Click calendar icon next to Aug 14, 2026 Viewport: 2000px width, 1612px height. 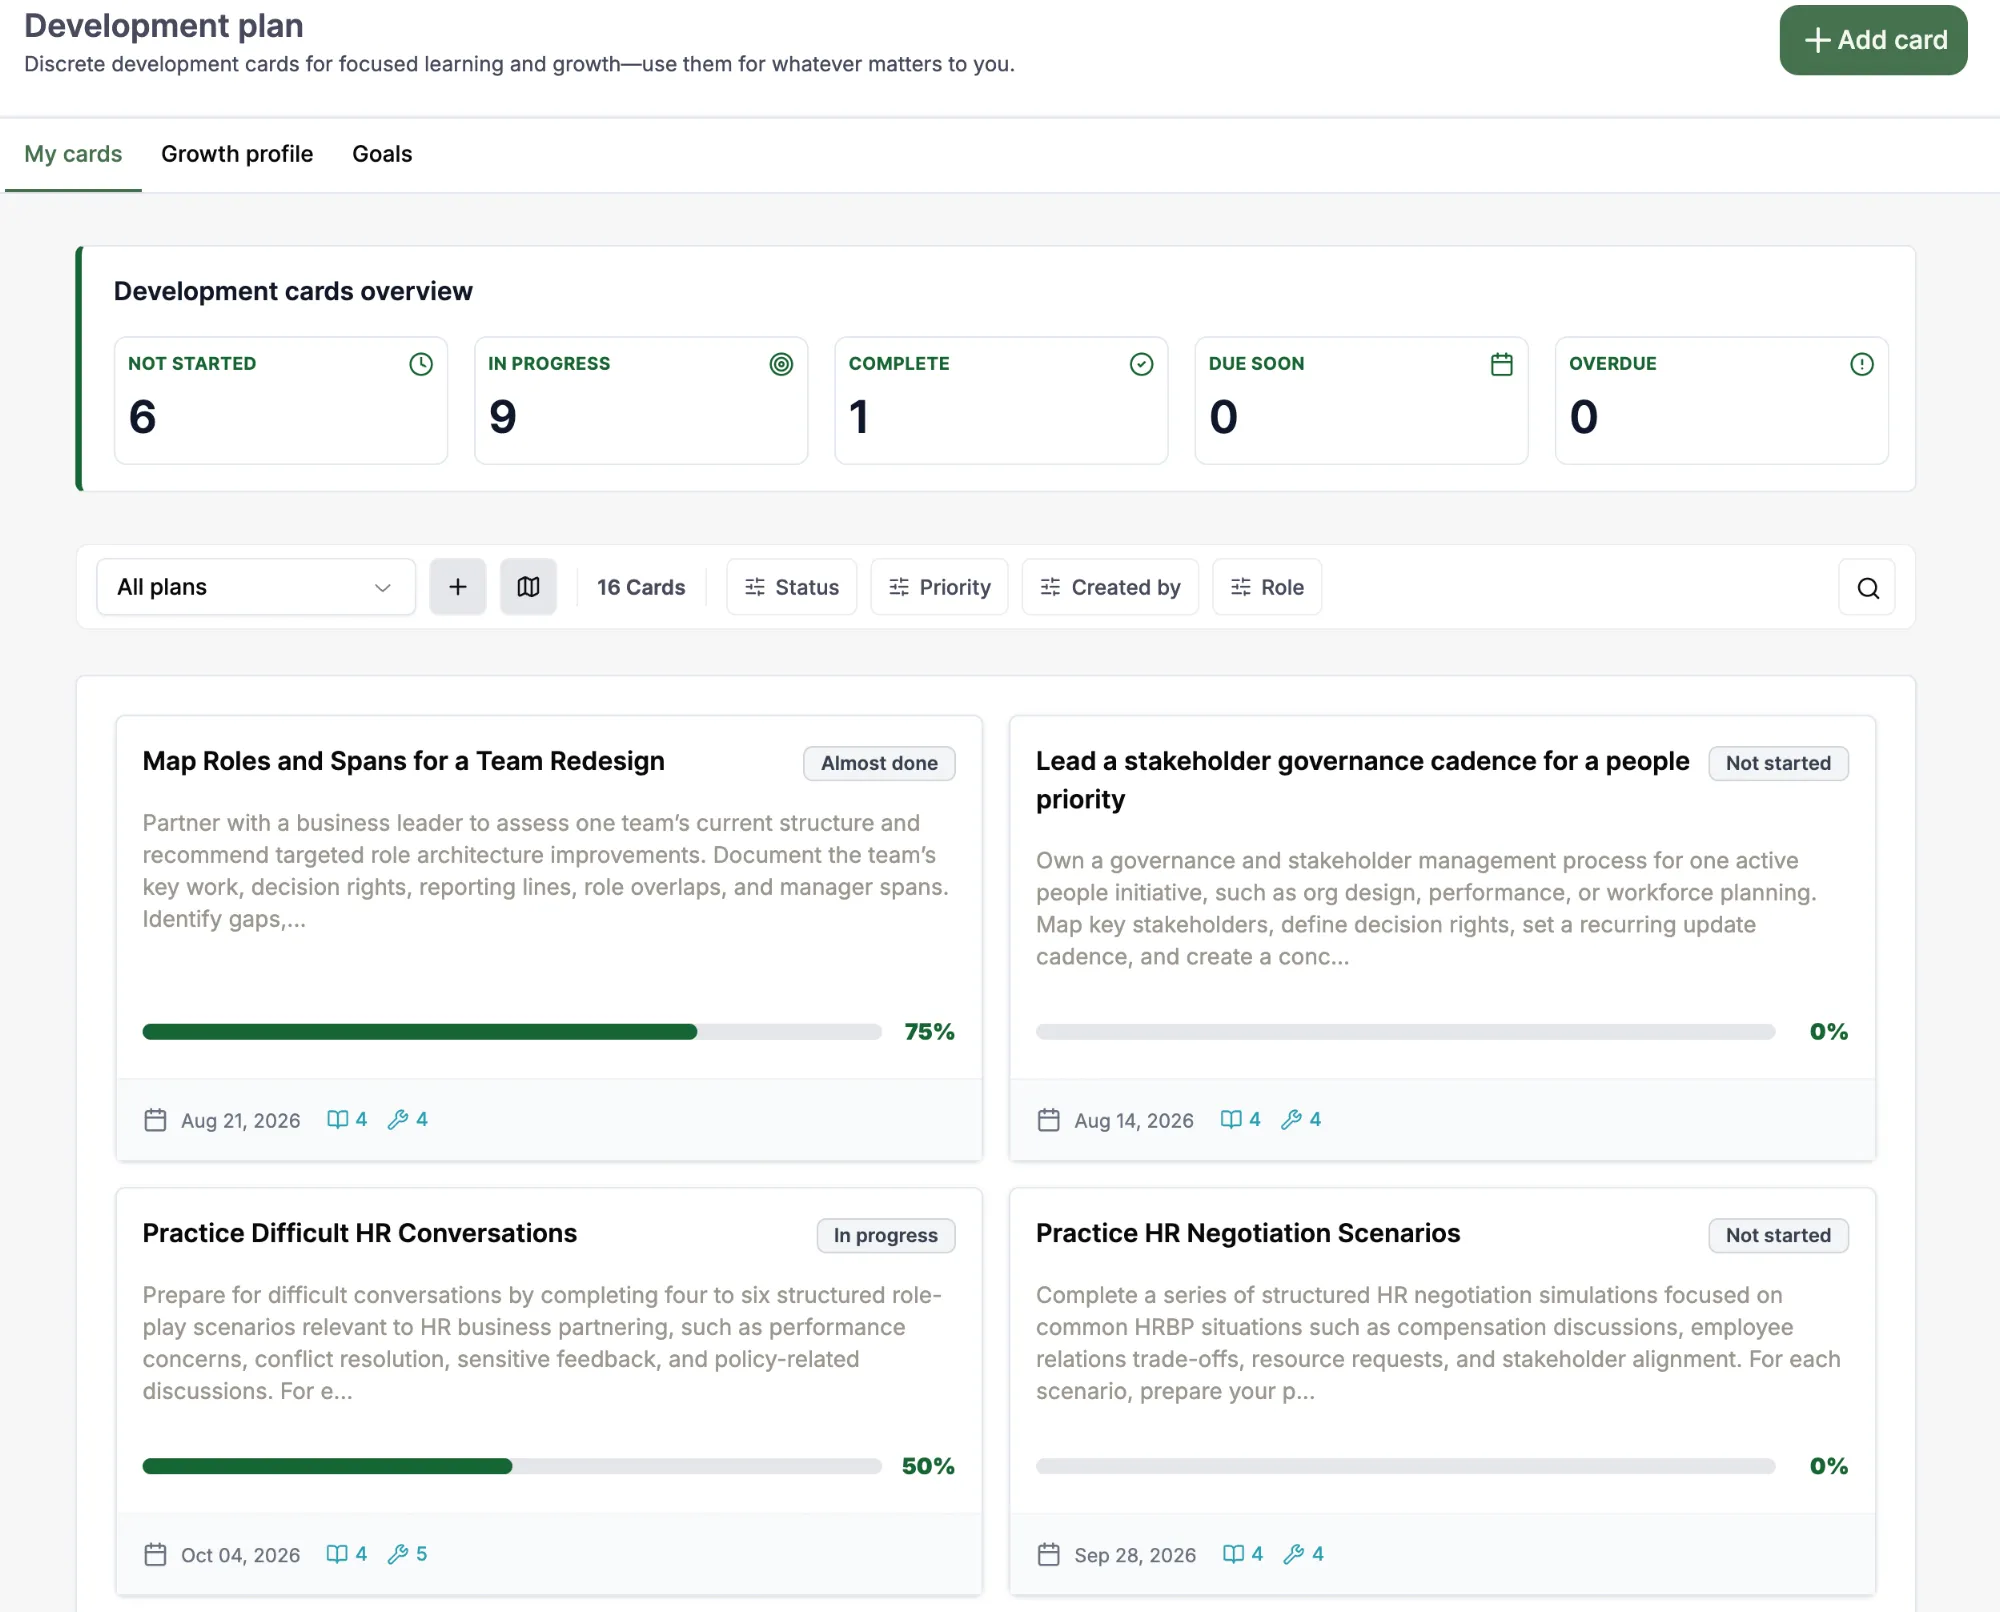tap(1048, 1120)
